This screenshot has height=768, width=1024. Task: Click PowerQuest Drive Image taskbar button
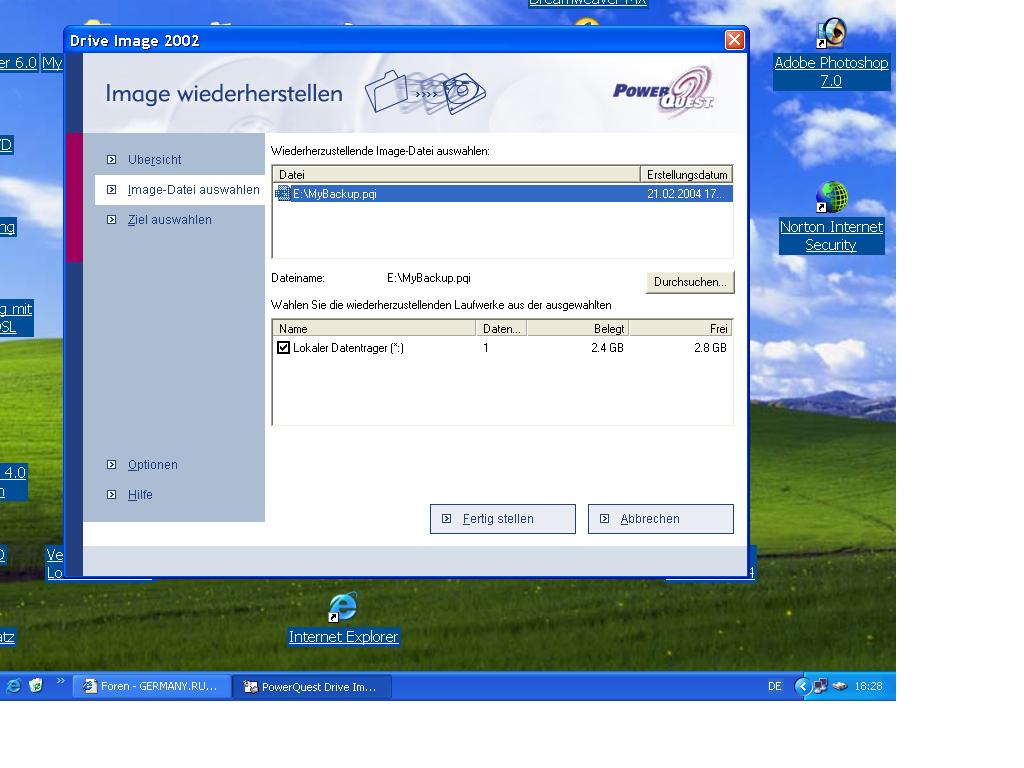[x=312, y=686]
